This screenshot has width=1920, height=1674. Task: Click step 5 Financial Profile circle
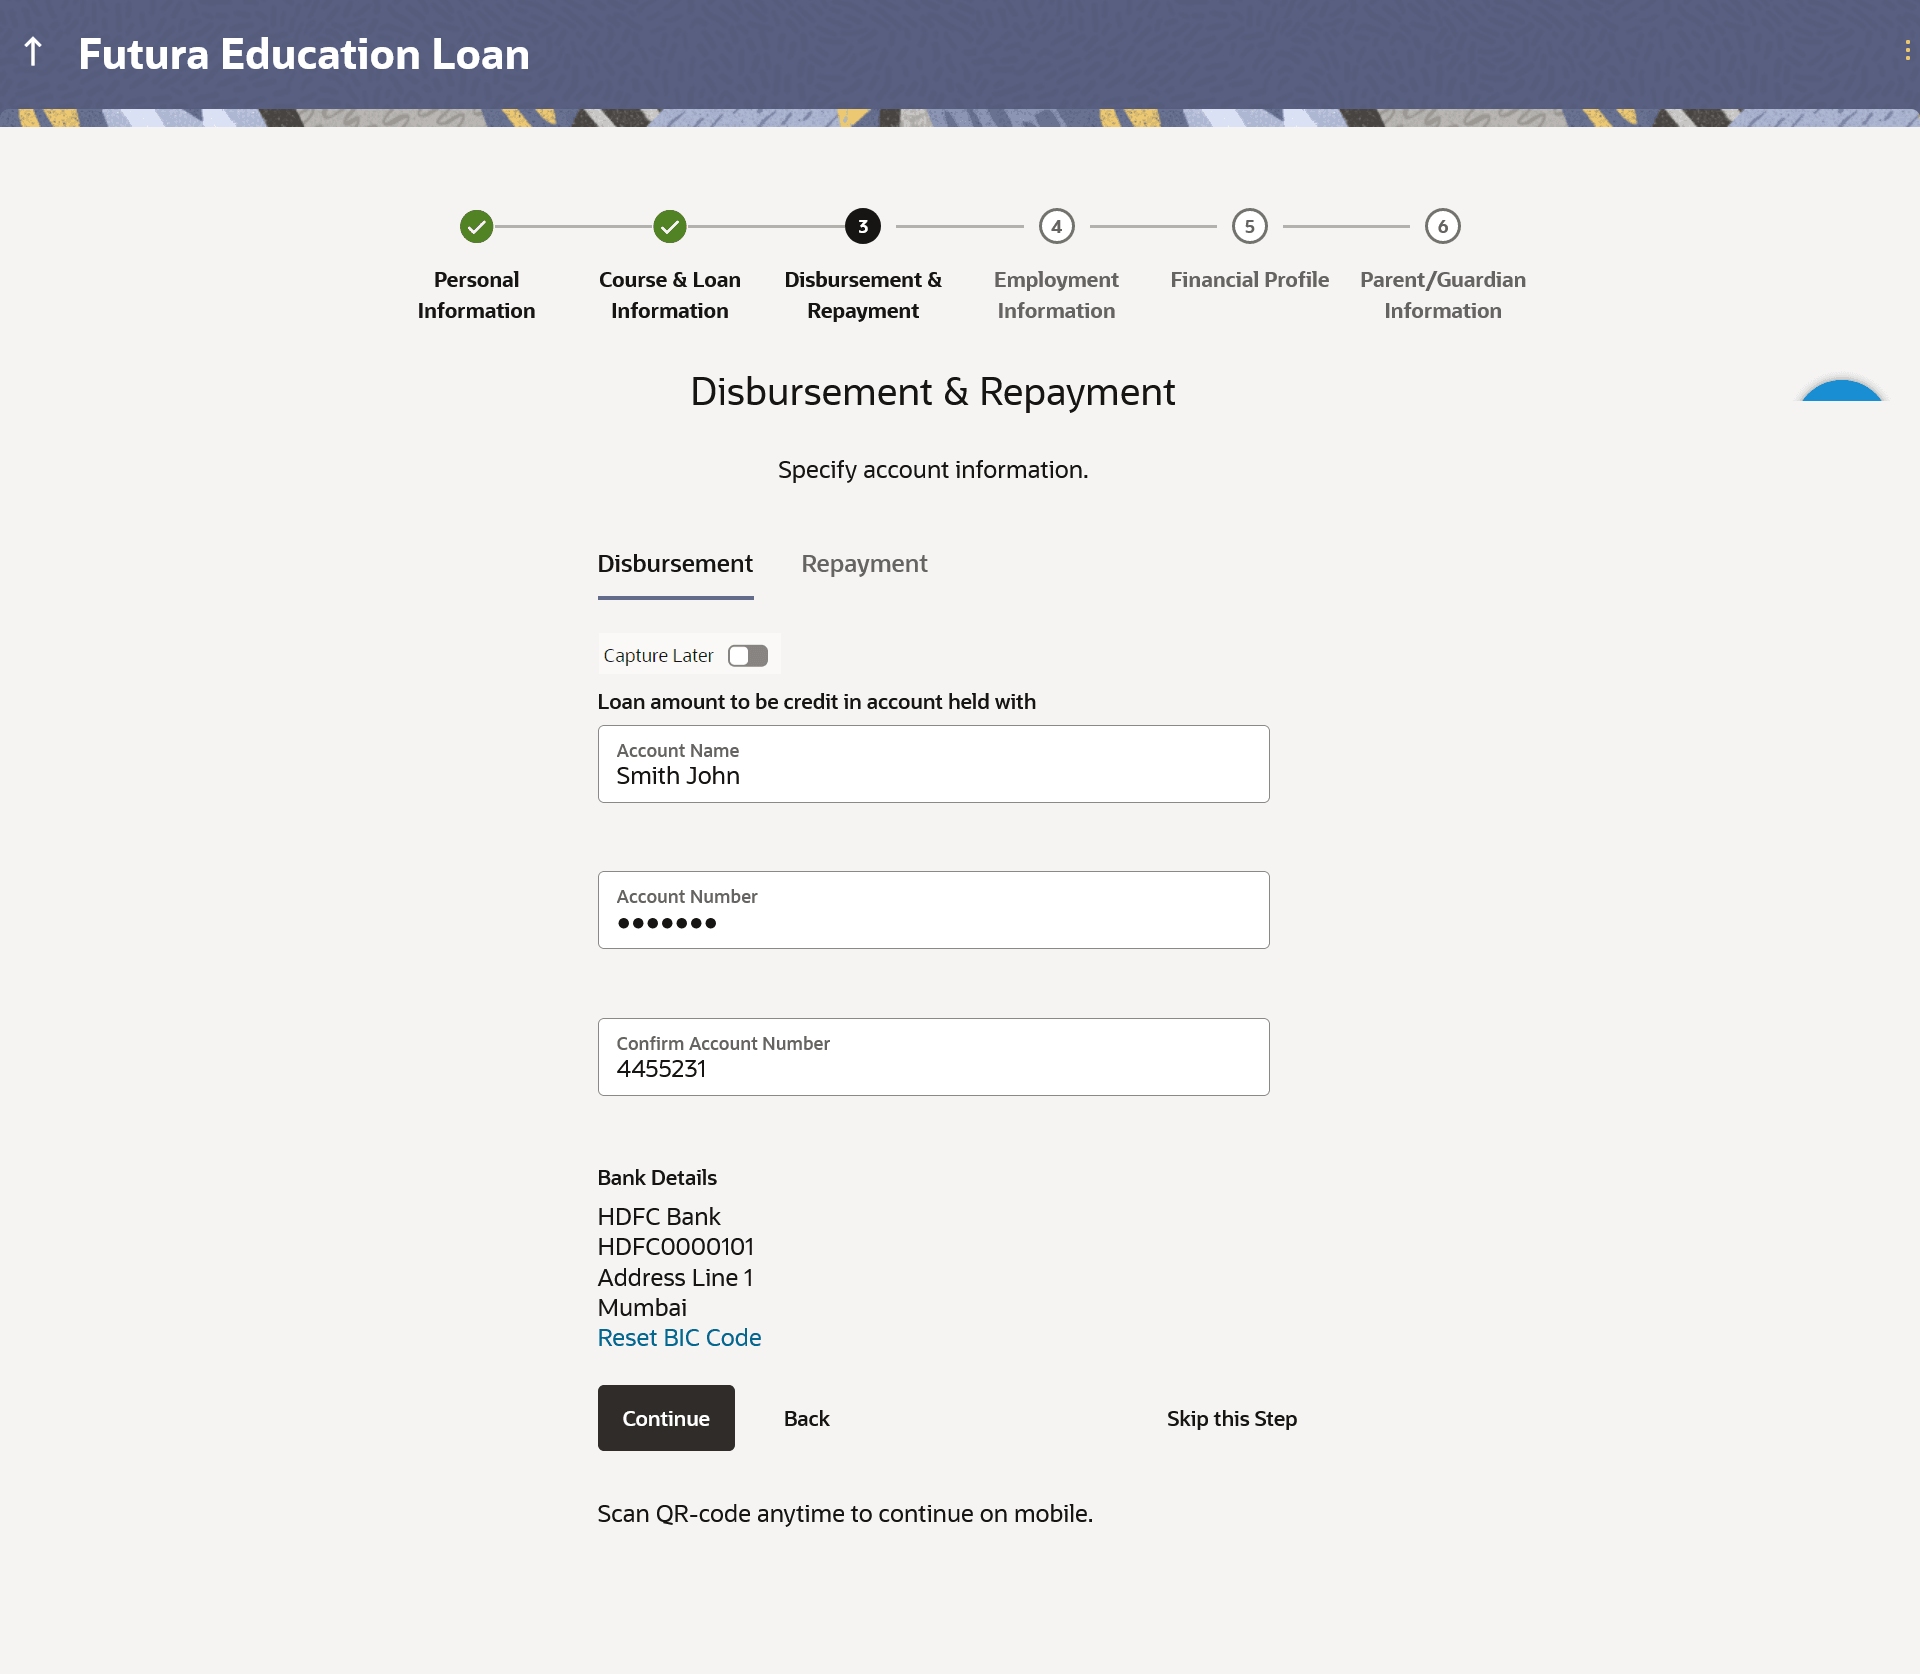[1249, 227]
